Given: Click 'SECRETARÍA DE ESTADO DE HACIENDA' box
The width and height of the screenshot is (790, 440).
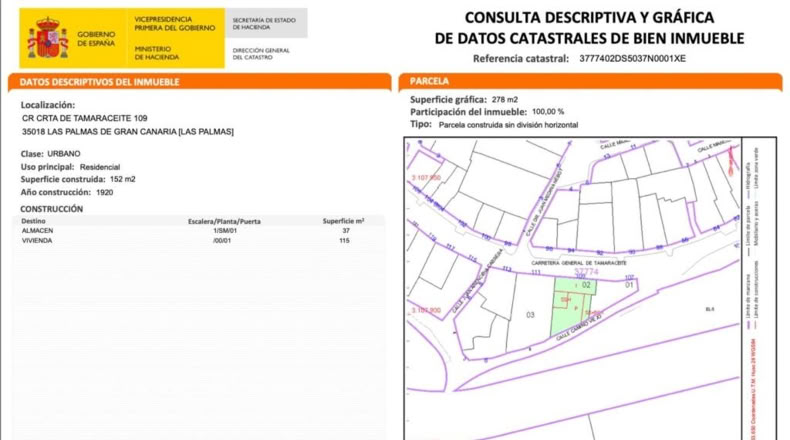Looking at the screenshot, I should pos(266,23).
